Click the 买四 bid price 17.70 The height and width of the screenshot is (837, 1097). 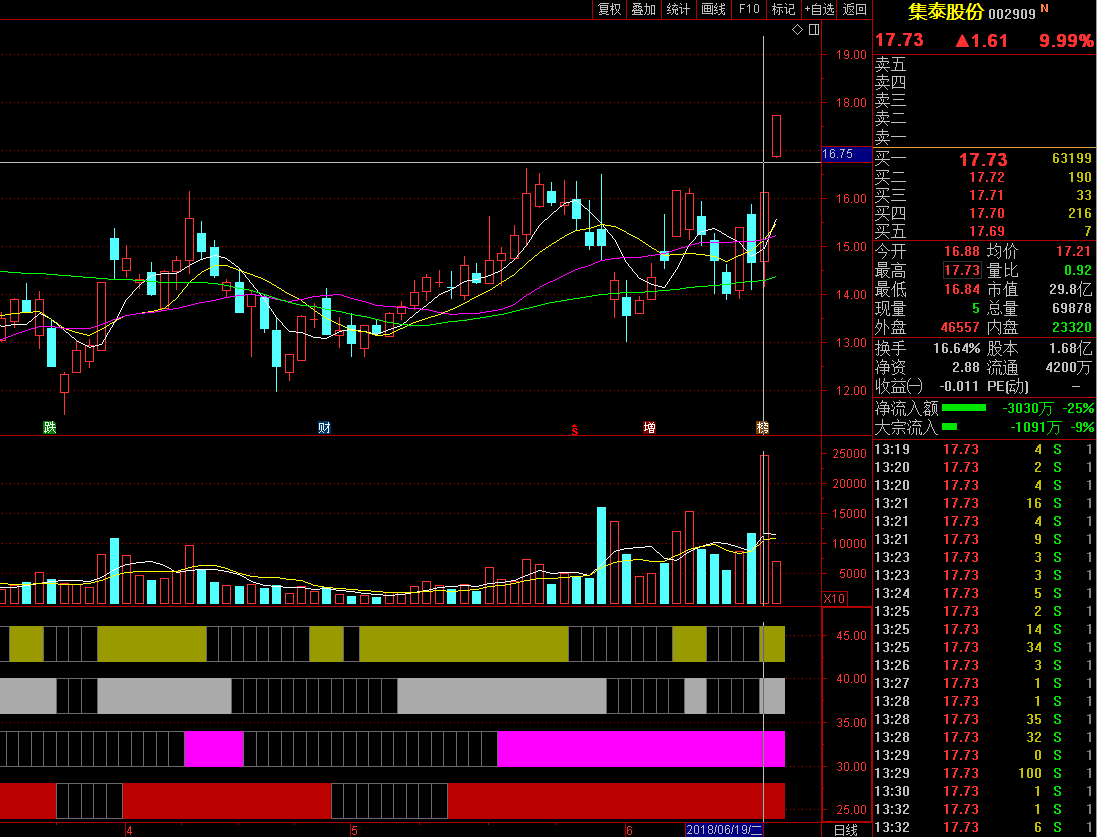(x=986, y=213)
